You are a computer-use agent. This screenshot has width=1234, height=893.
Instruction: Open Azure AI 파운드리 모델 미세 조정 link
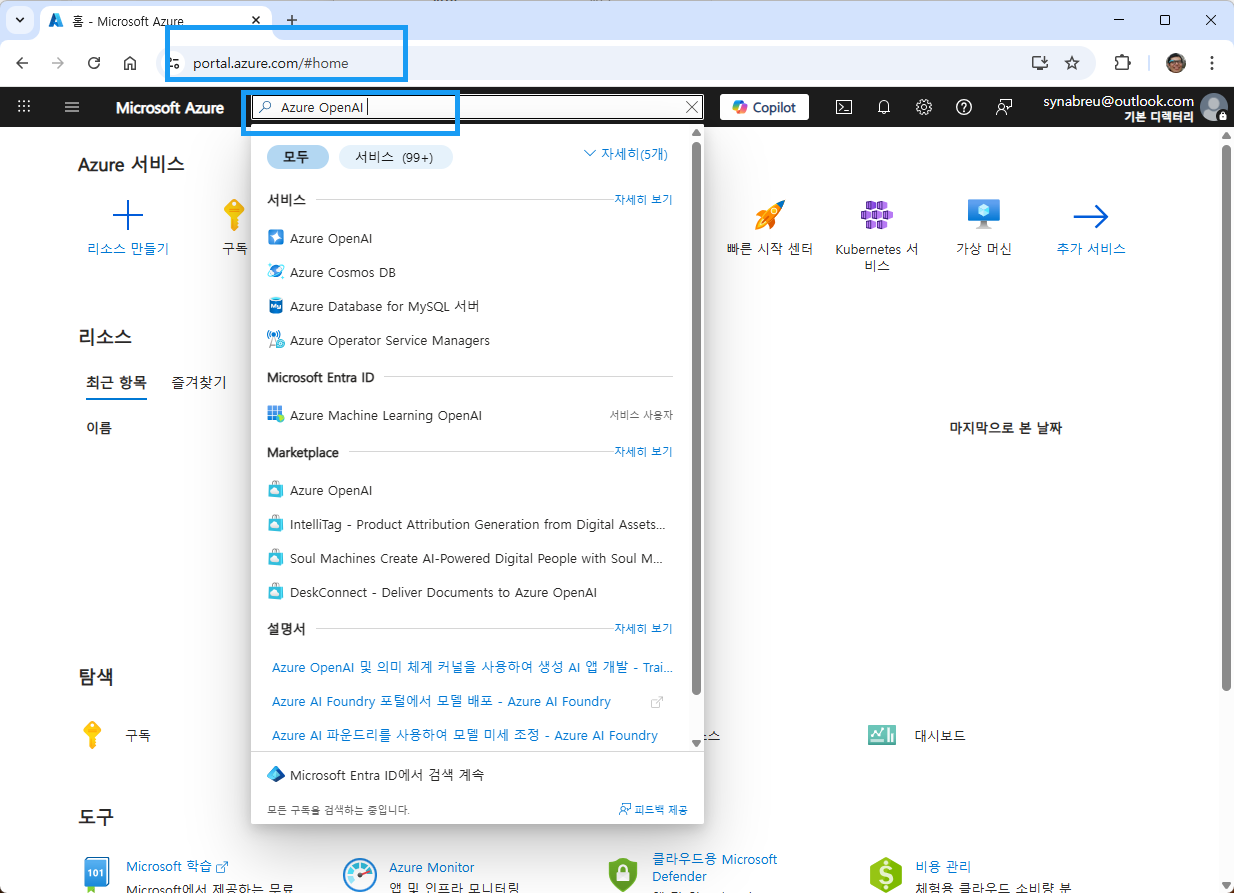pos(465,735)
